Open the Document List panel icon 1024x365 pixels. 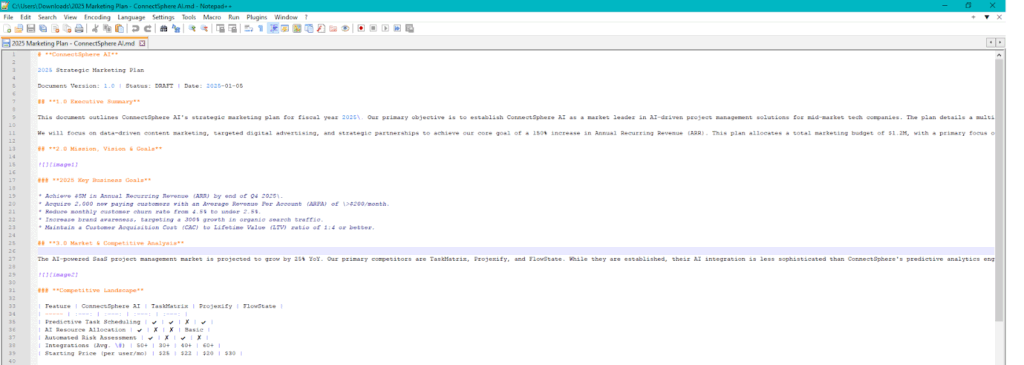tap(309, 29)
